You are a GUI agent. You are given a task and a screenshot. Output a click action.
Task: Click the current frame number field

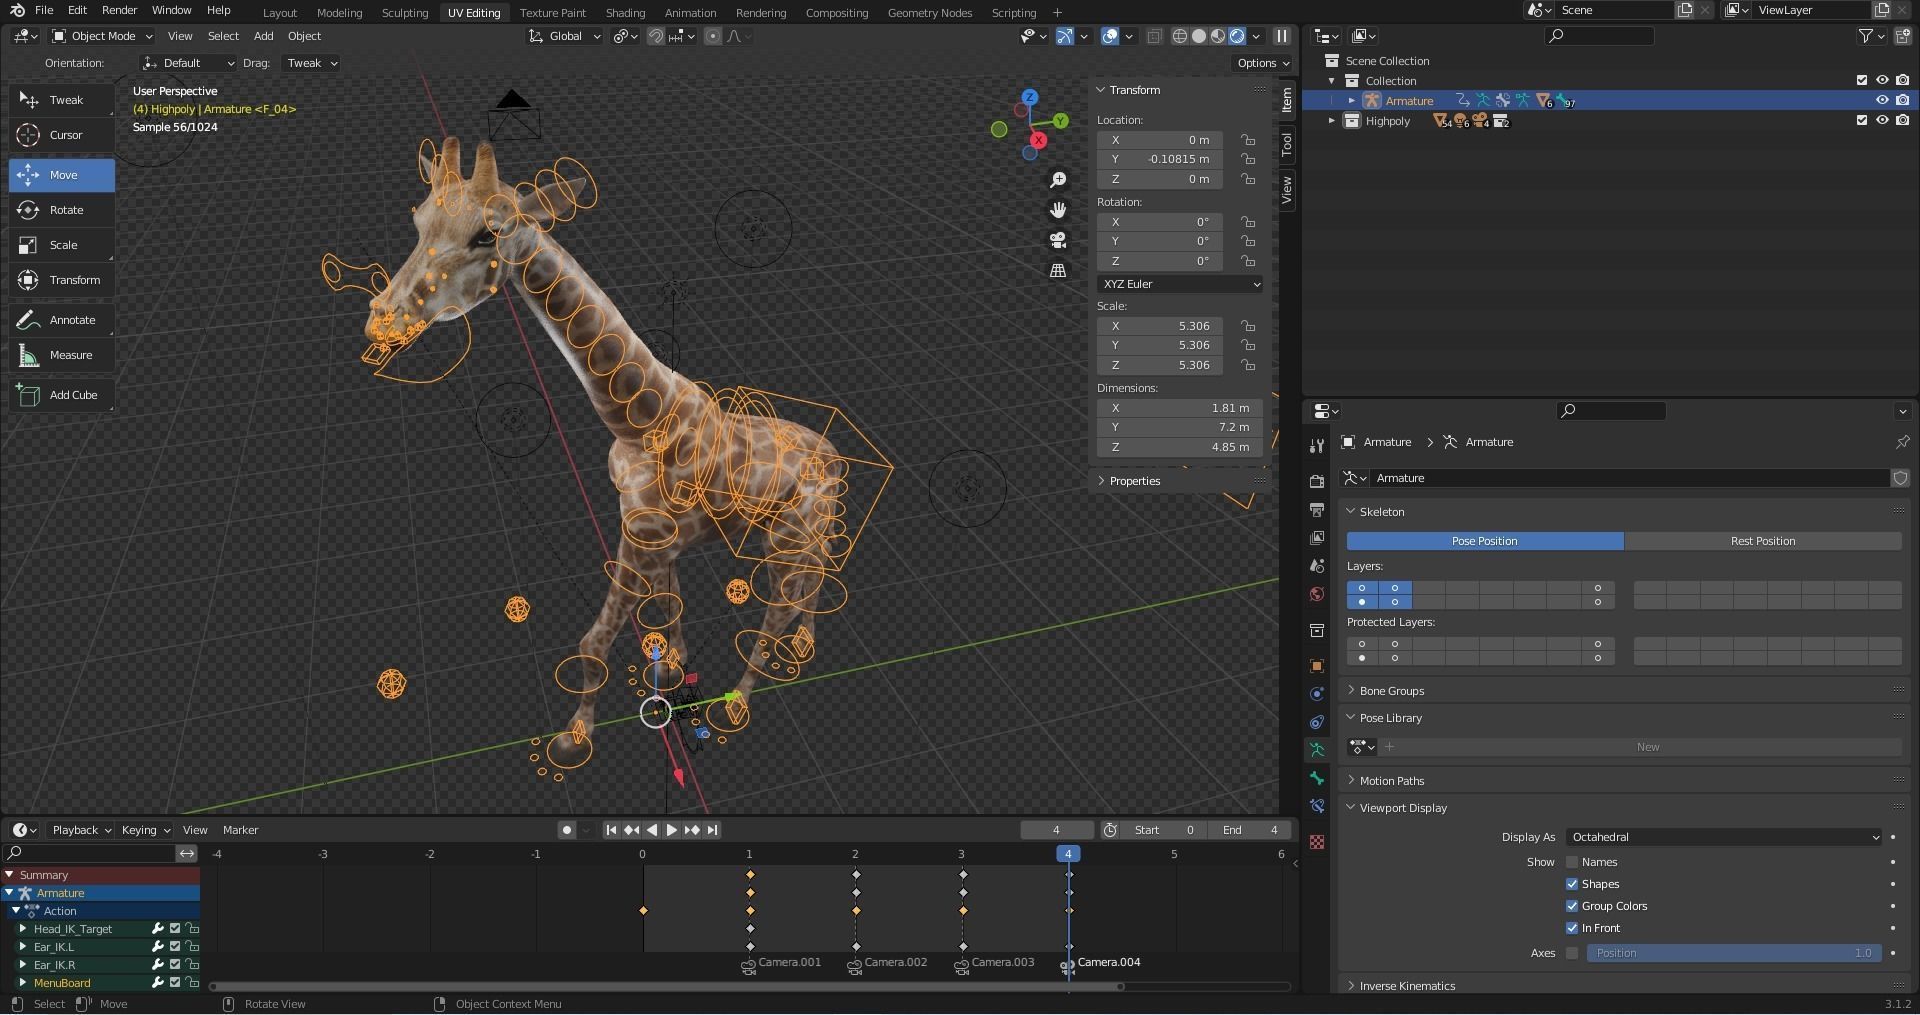point(1056,830)
